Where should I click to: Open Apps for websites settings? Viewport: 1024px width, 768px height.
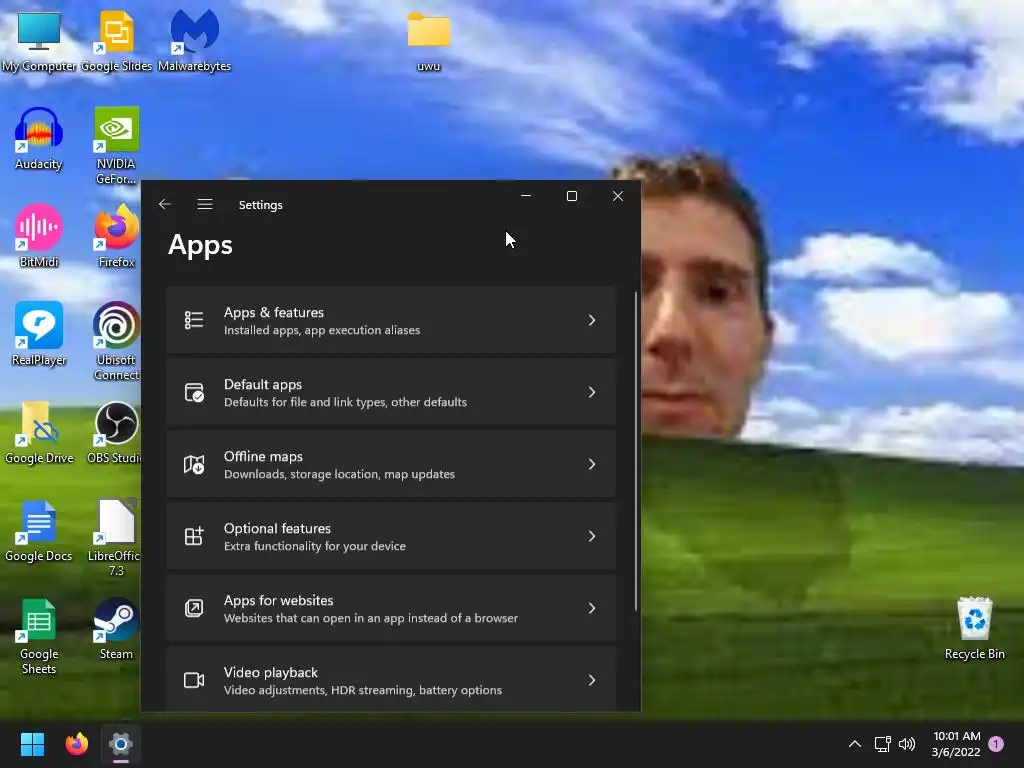391,608
